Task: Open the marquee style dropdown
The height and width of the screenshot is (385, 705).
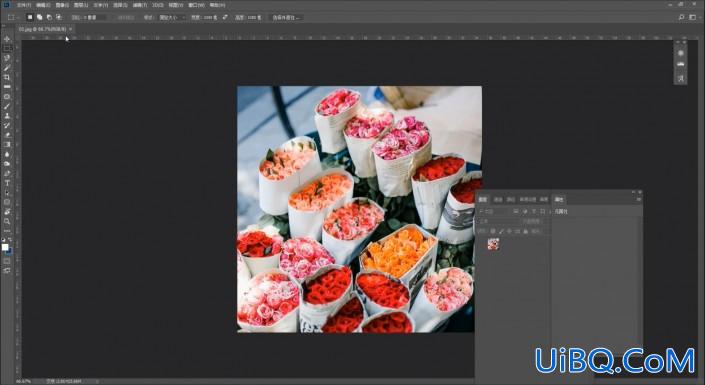Action: point(172,17)
